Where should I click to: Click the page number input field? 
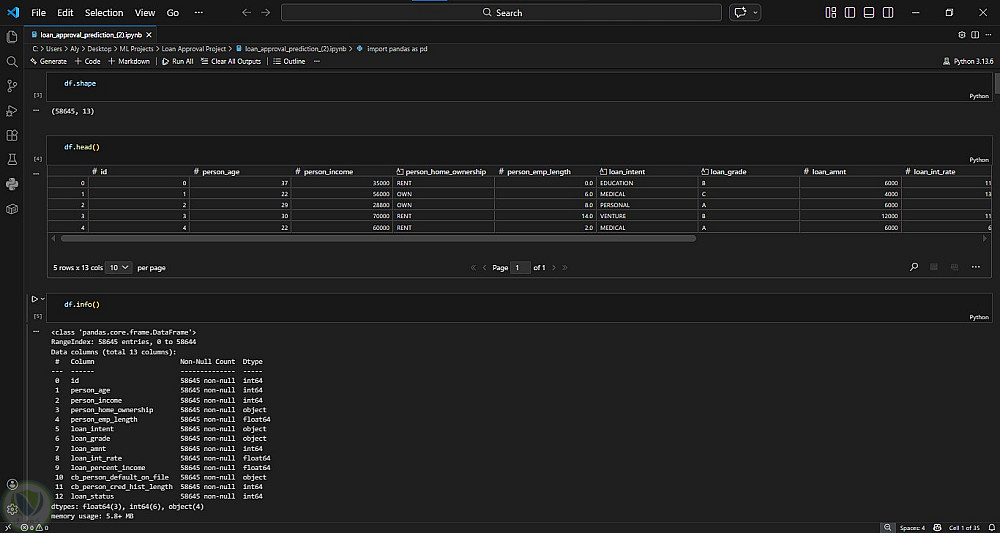[520, 268]
